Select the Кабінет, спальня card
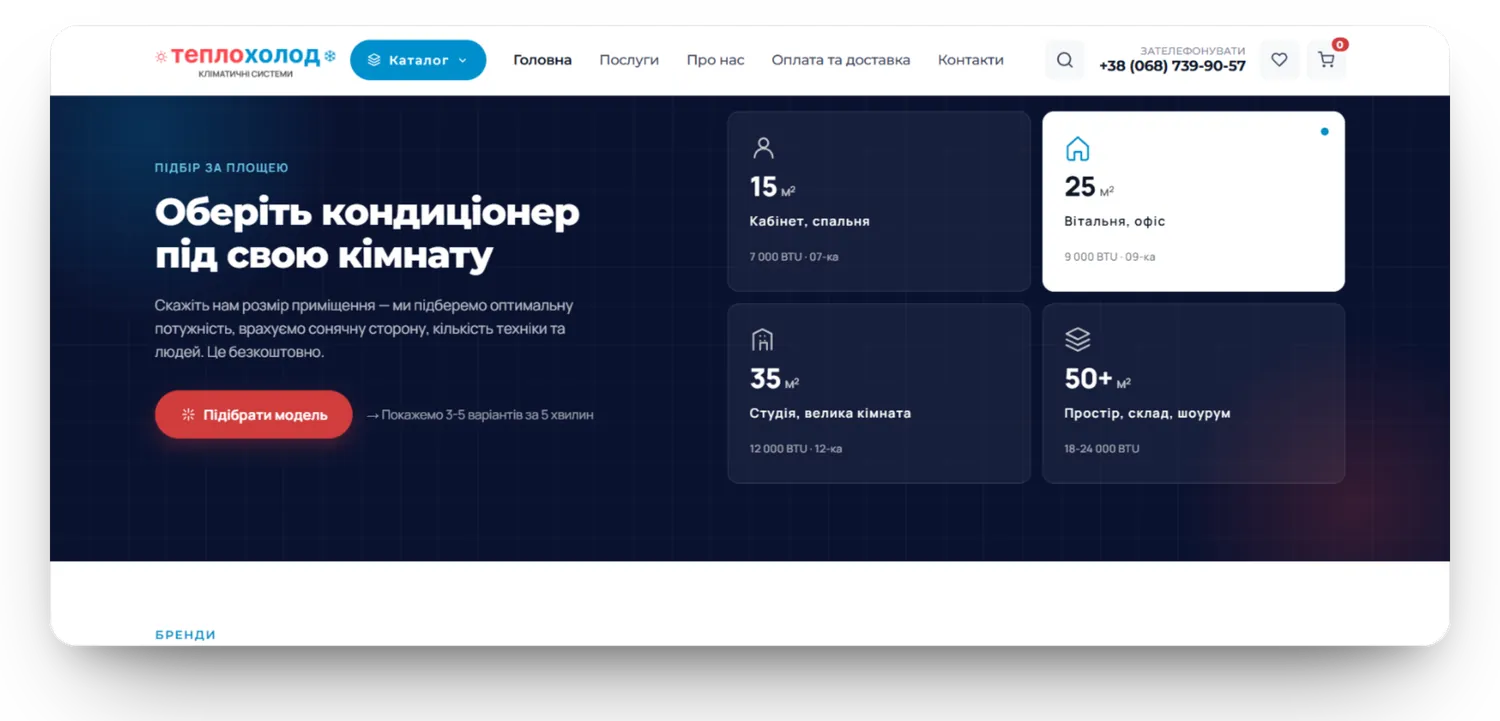 [879, 201]
